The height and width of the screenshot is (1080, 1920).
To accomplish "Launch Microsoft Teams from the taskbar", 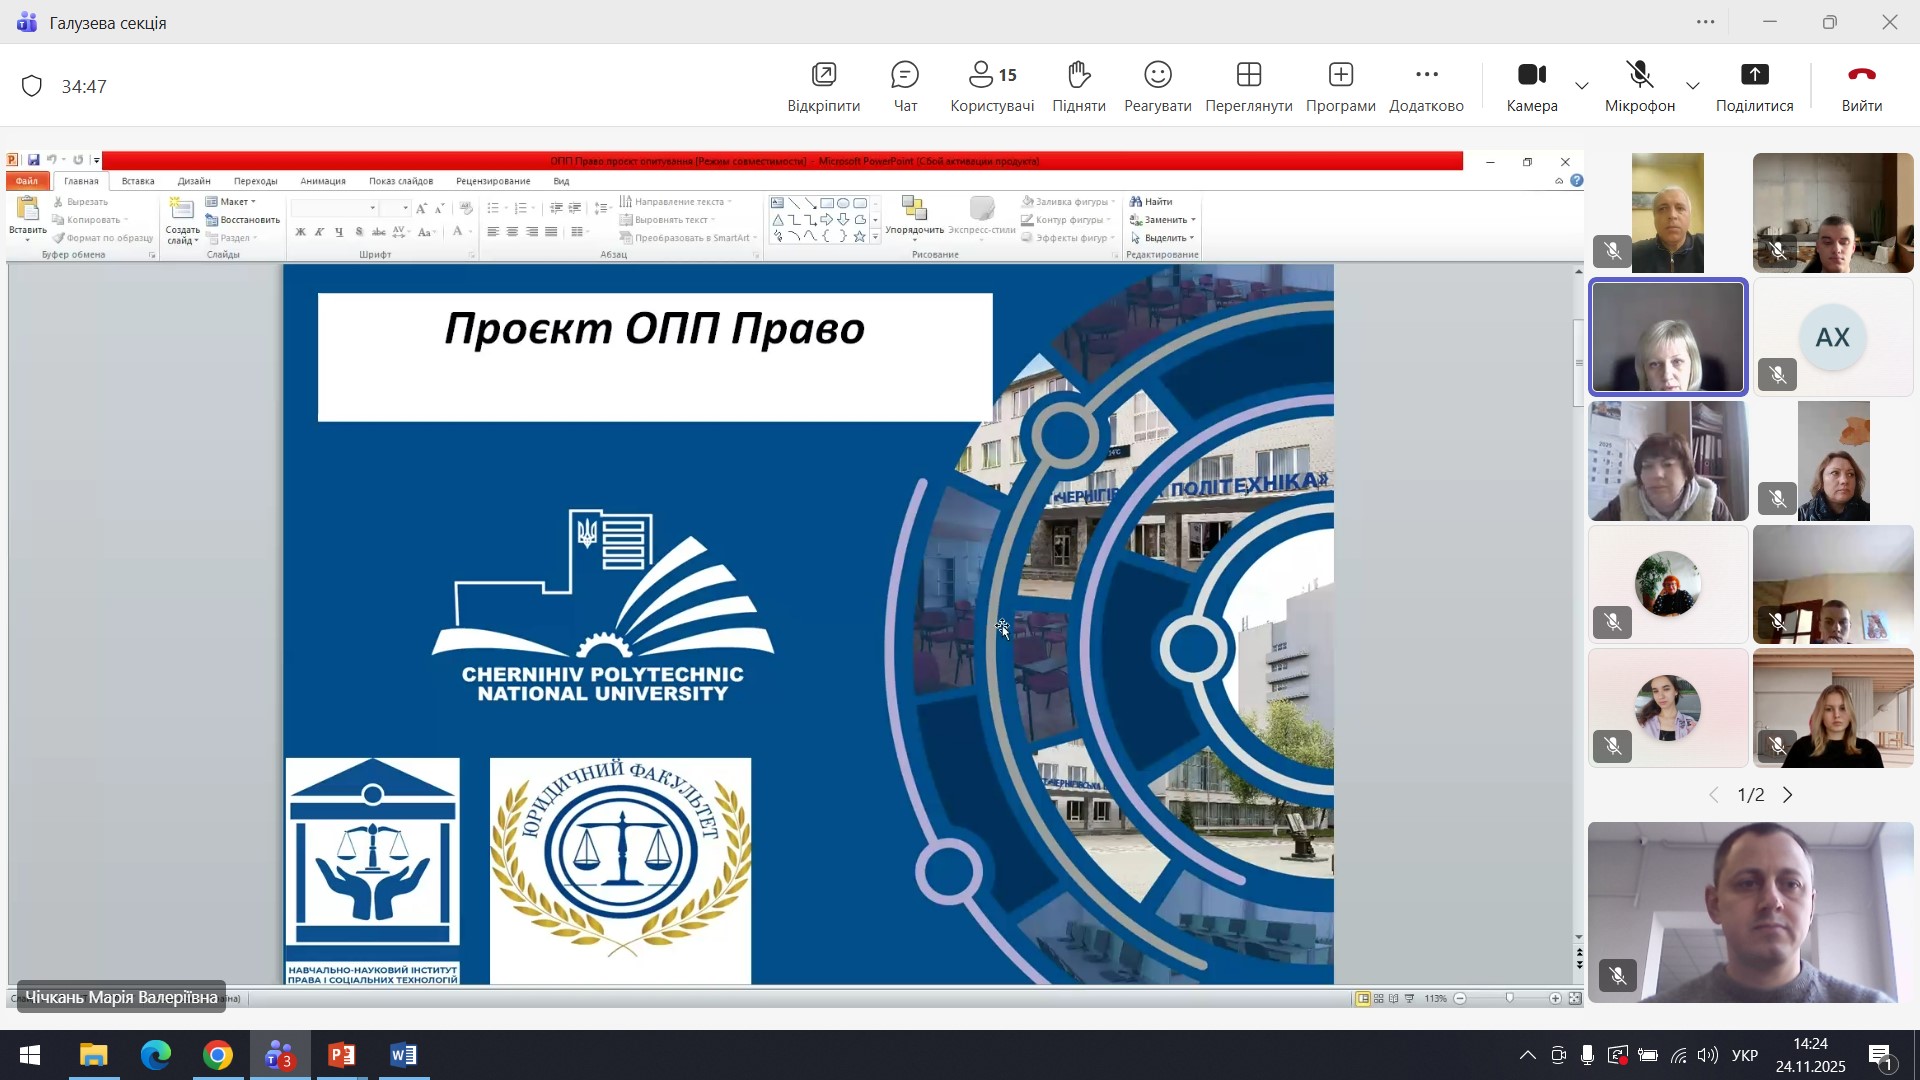I will pyautogui.click(x=279, y=1056).
